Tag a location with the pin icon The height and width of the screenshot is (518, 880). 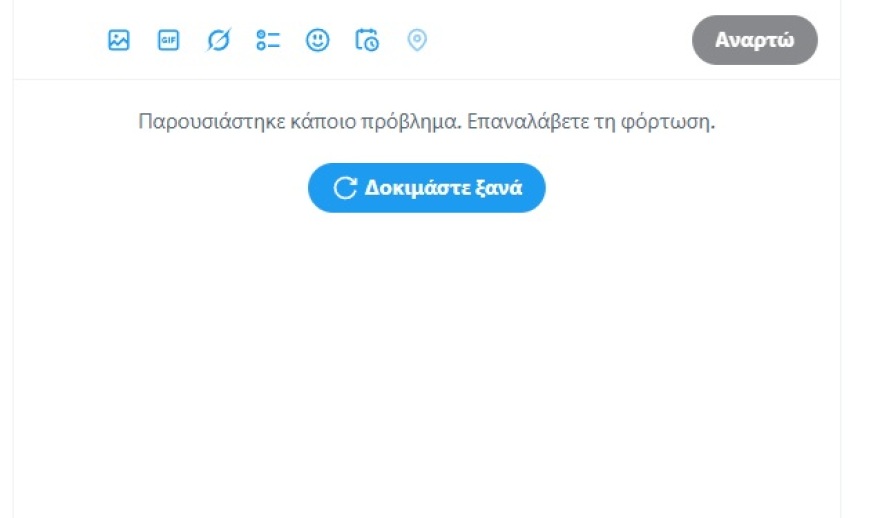417,40
